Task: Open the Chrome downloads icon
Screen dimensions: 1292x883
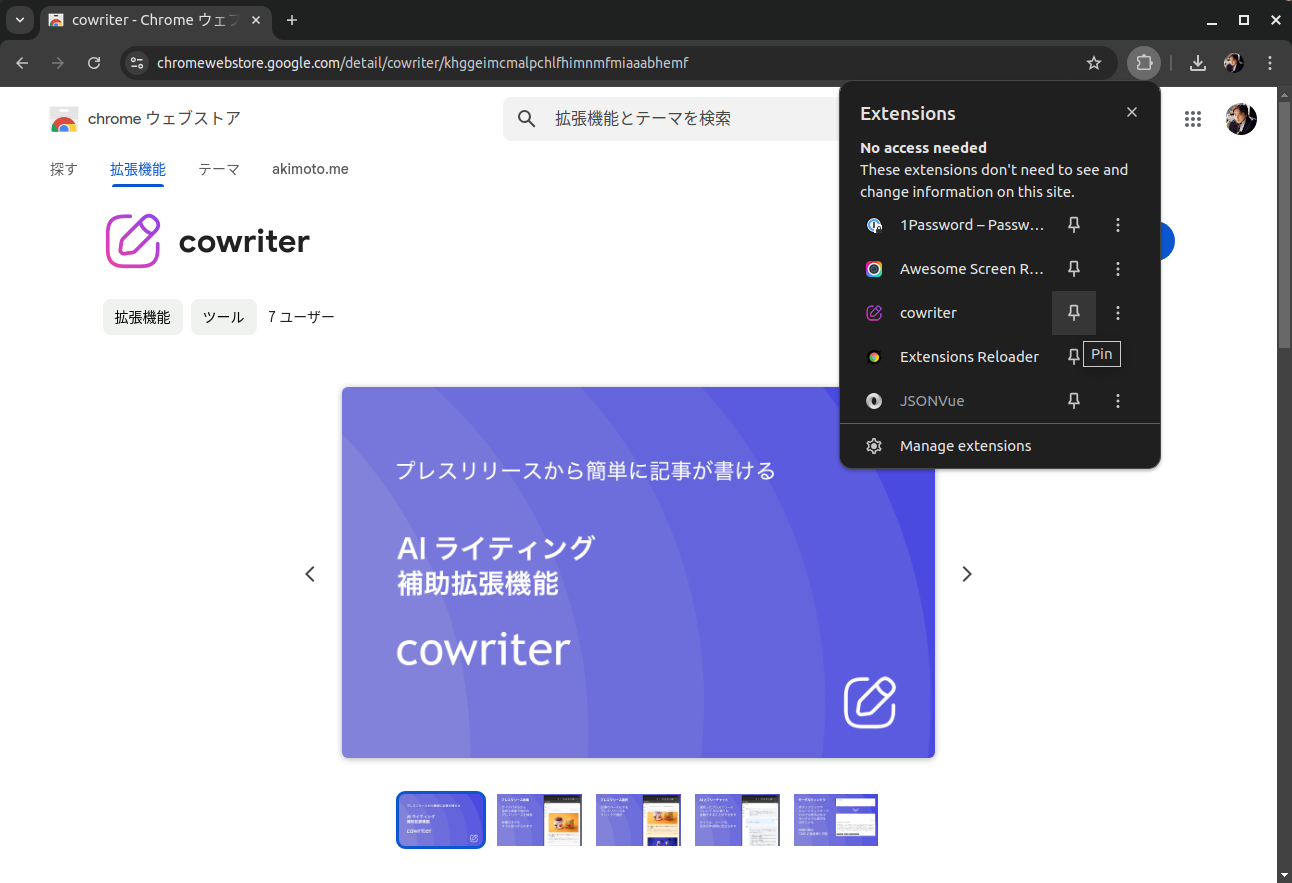Action: pyautogui.click(x=1197, y=63)
